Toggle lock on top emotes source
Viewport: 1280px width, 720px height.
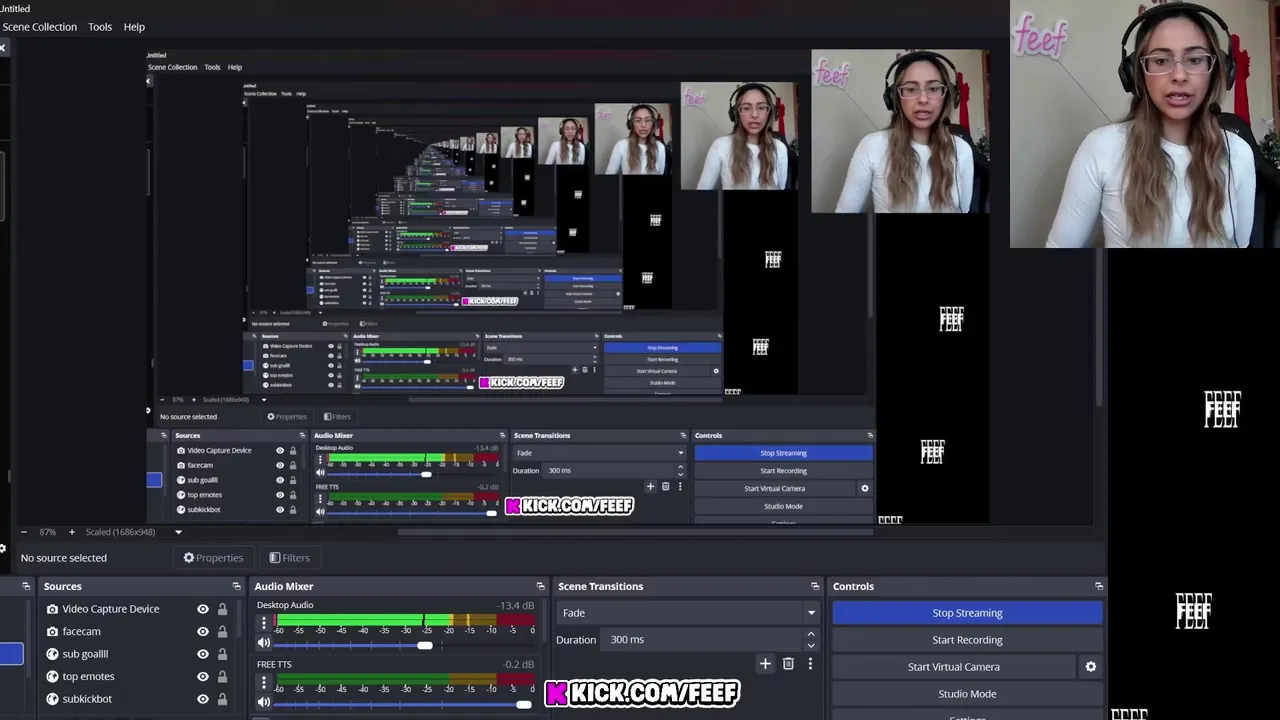coord(222,677)
